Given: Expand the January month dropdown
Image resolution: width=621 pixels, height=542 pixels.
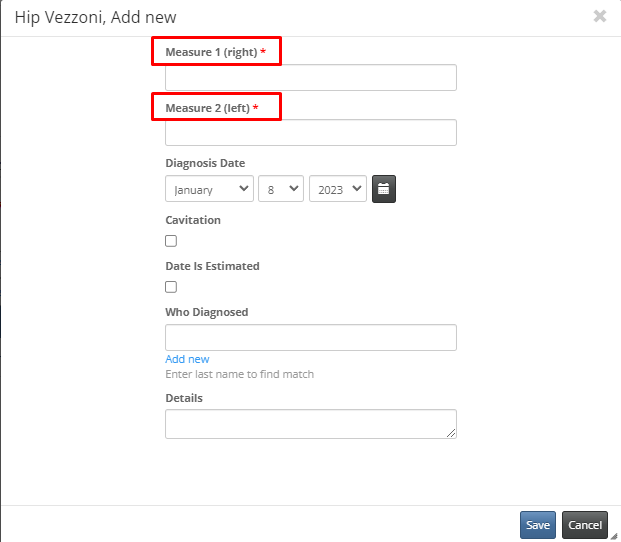Looking at the screenshot, I should coord(210,189).
